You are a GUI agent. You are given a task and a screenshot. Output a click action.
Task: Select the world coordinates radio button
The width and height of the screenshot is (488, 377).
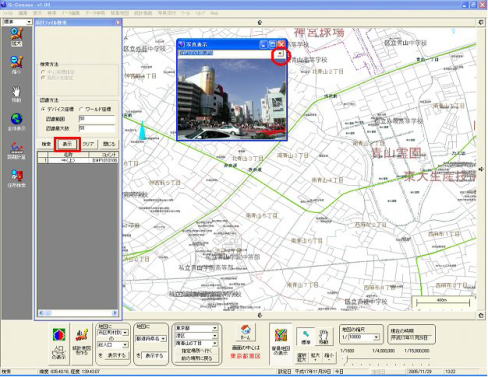pyautogui.click(x=81, y=109)
